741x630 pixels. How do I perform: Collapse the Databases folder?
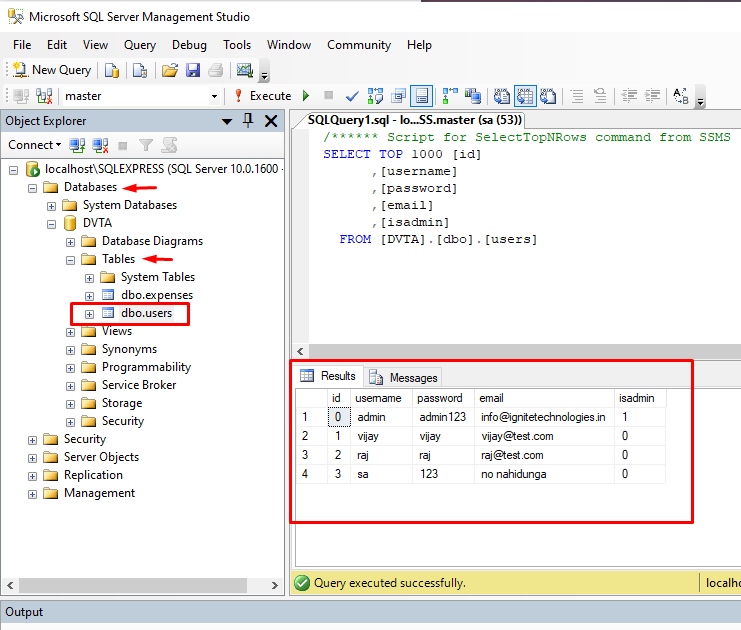tap(32, 188)
